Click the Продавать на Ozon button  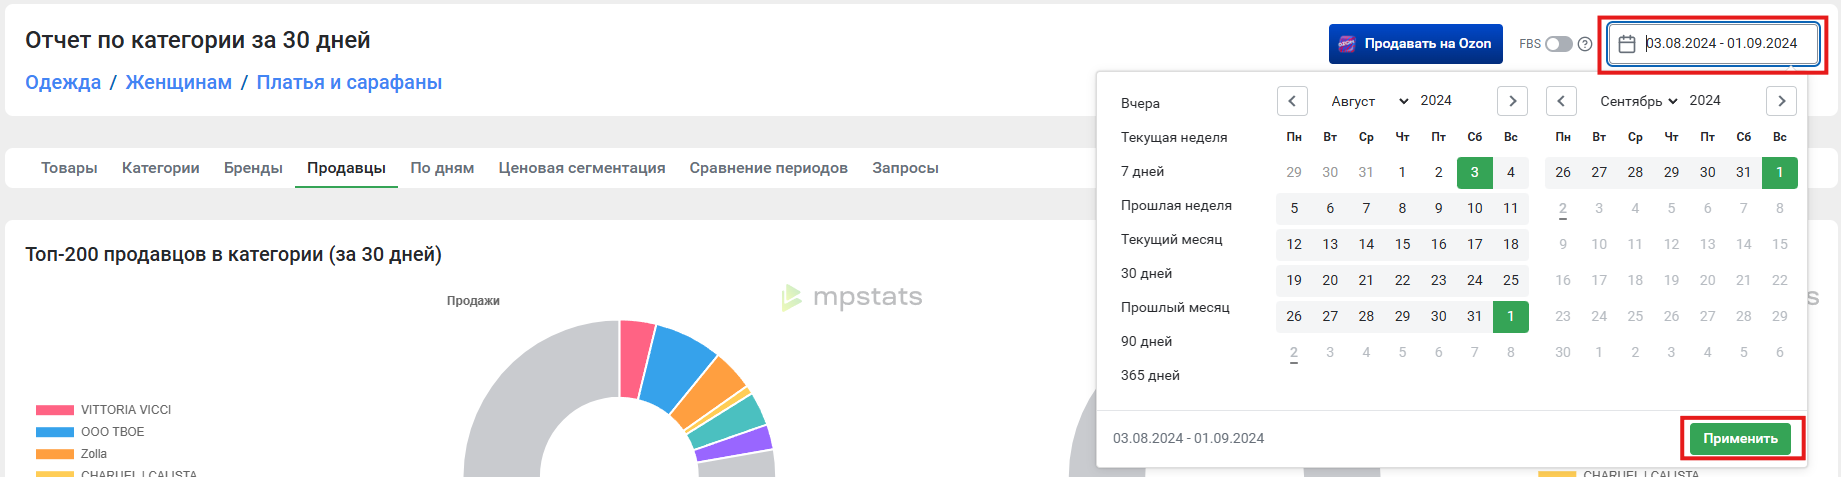pos(1415,44)
